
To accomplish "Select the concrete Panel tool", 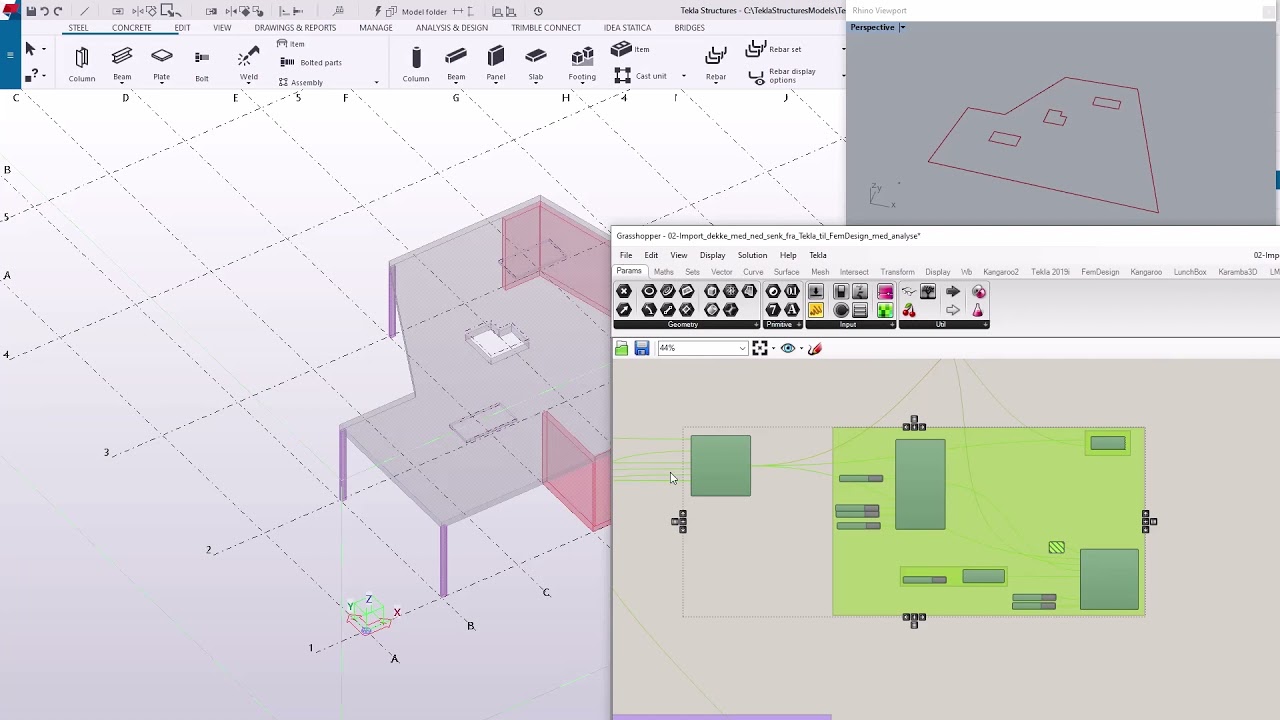I will (496, 64).
